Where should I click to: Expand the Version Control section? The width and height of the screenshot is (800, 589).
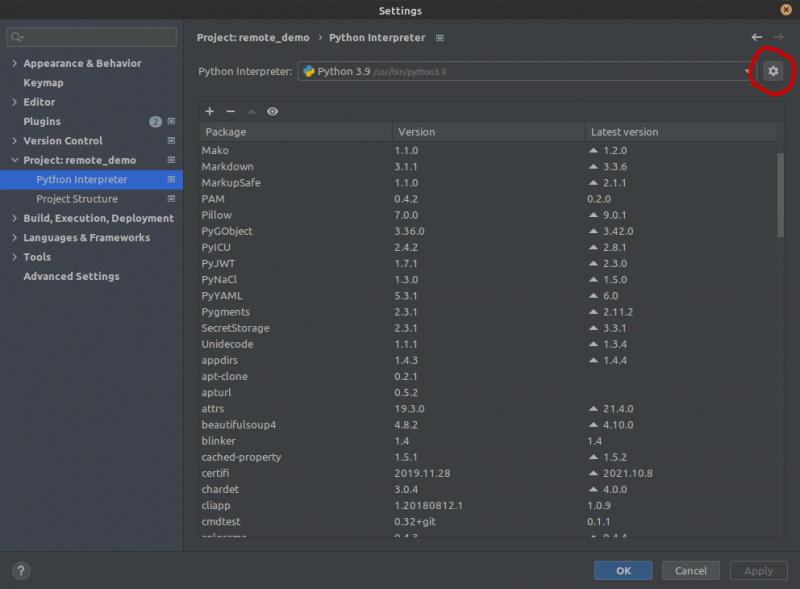click(x=13, y=140)
